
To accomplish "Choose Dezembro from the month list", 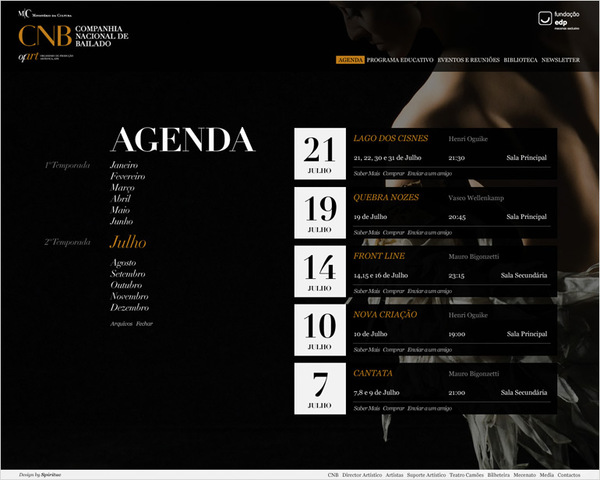I will (130, 308).
